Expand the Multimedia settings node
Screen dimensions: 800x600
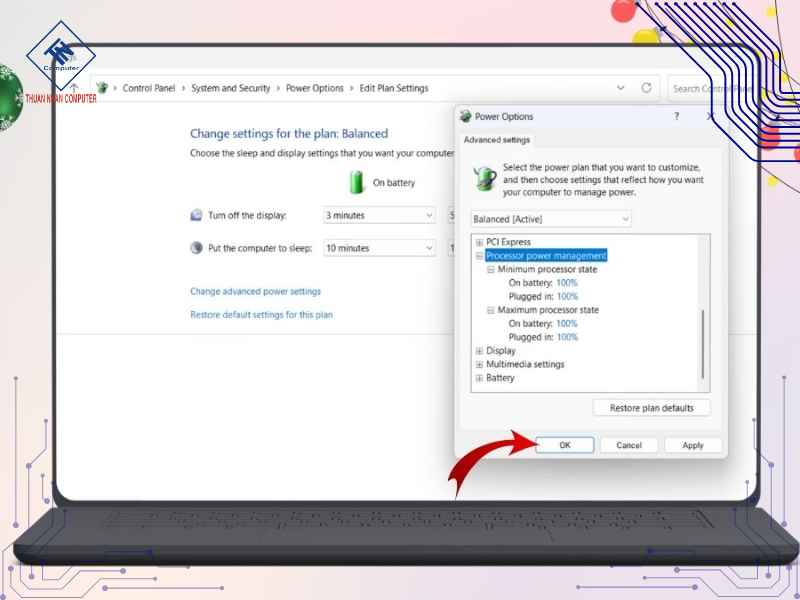click(479, 365)
